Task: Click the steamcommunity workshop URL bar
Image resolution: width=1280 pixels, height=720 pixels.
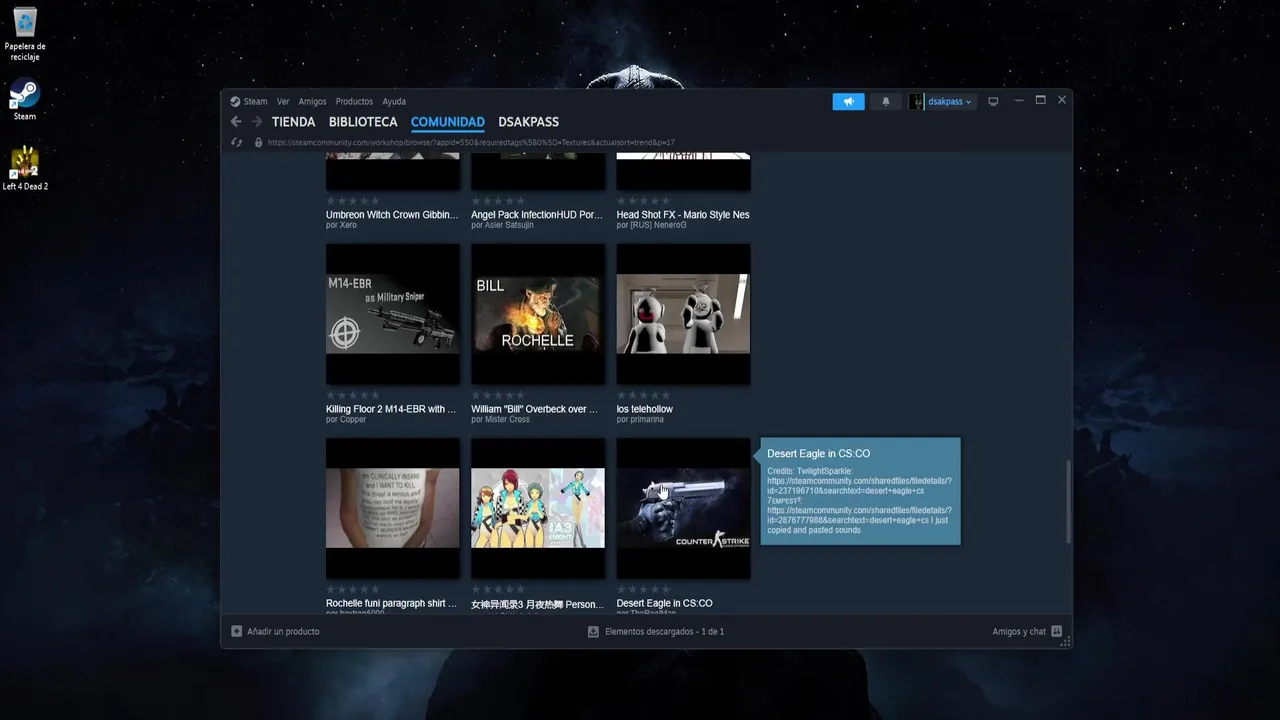Action: point(470,142)
